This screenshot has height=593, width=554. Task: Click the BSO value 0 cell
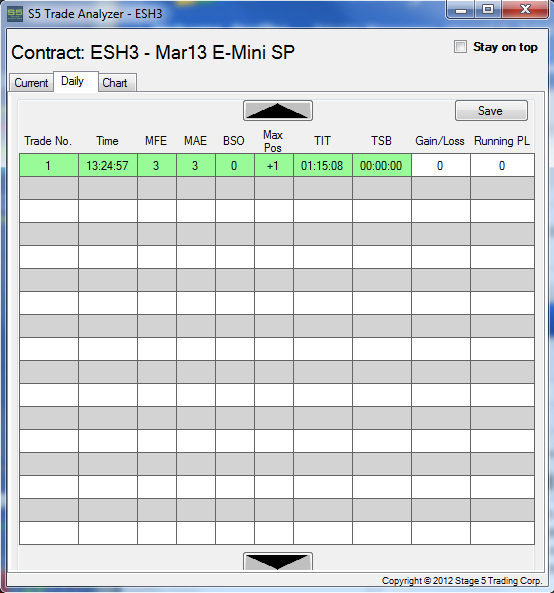(234, 165)
